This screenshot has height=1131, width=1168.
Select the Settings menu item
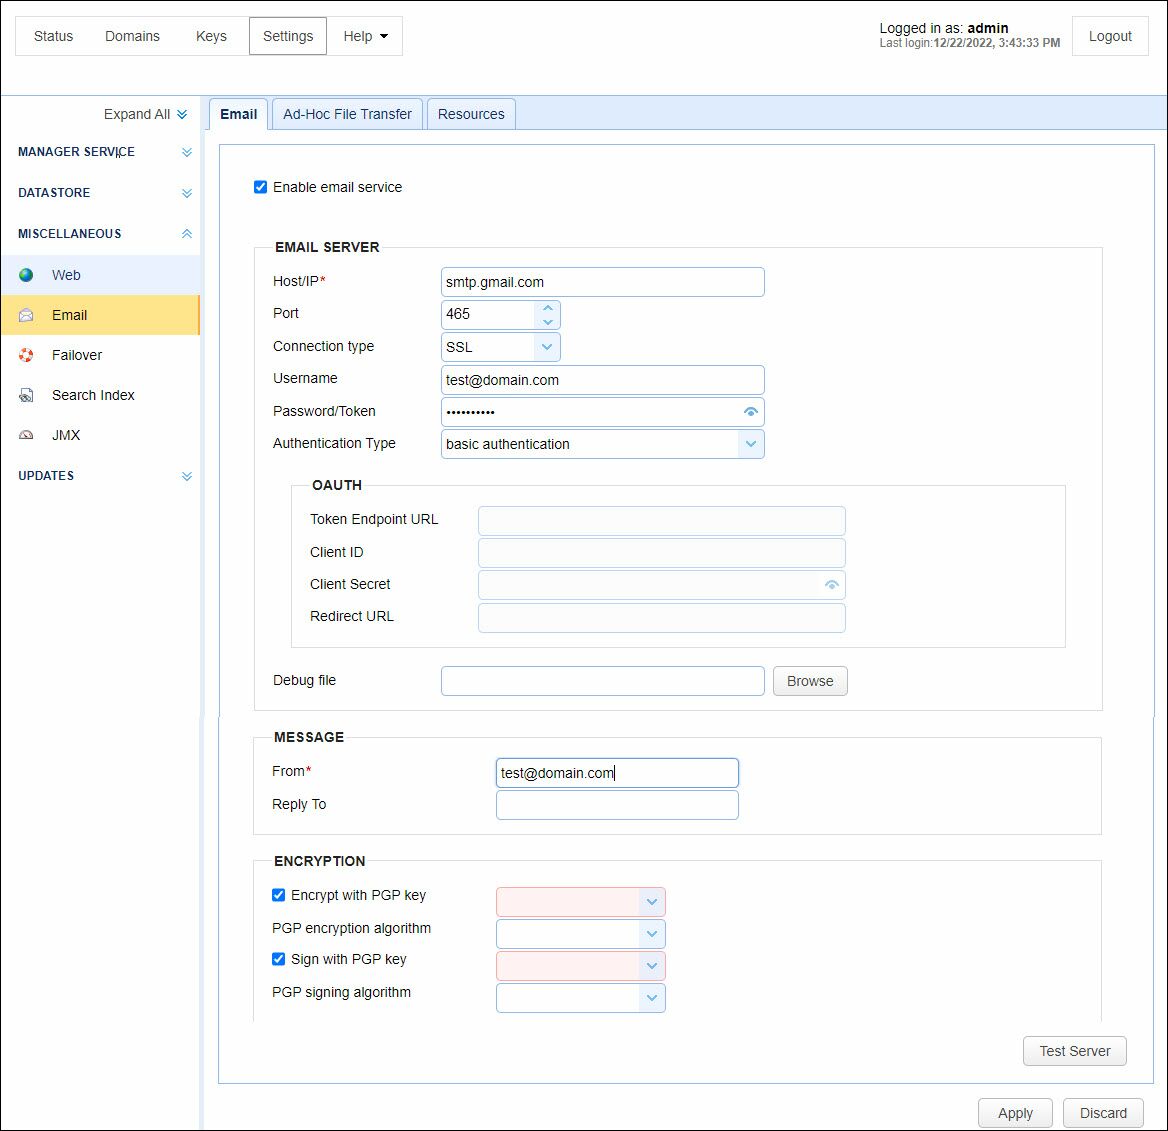pos(288,36)
